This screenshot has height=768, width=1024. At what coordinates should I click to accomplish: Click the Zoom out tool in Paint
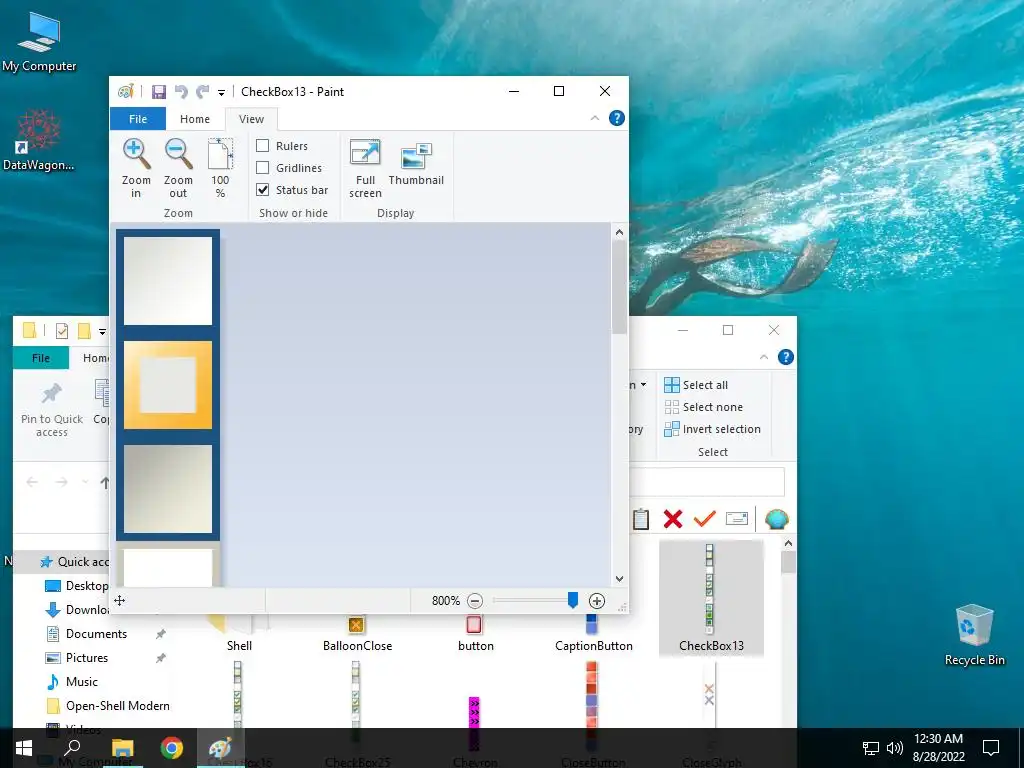[x=178, y=168]
